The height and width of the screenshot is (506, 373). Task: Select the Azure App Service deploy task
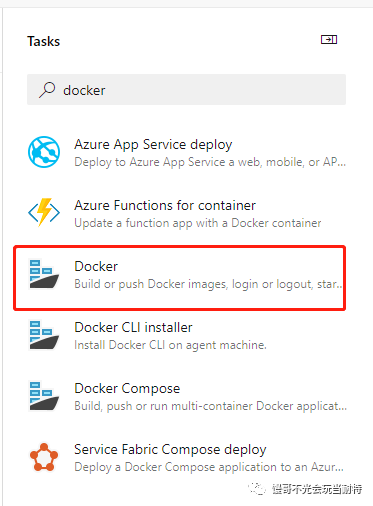coord(187,152)
